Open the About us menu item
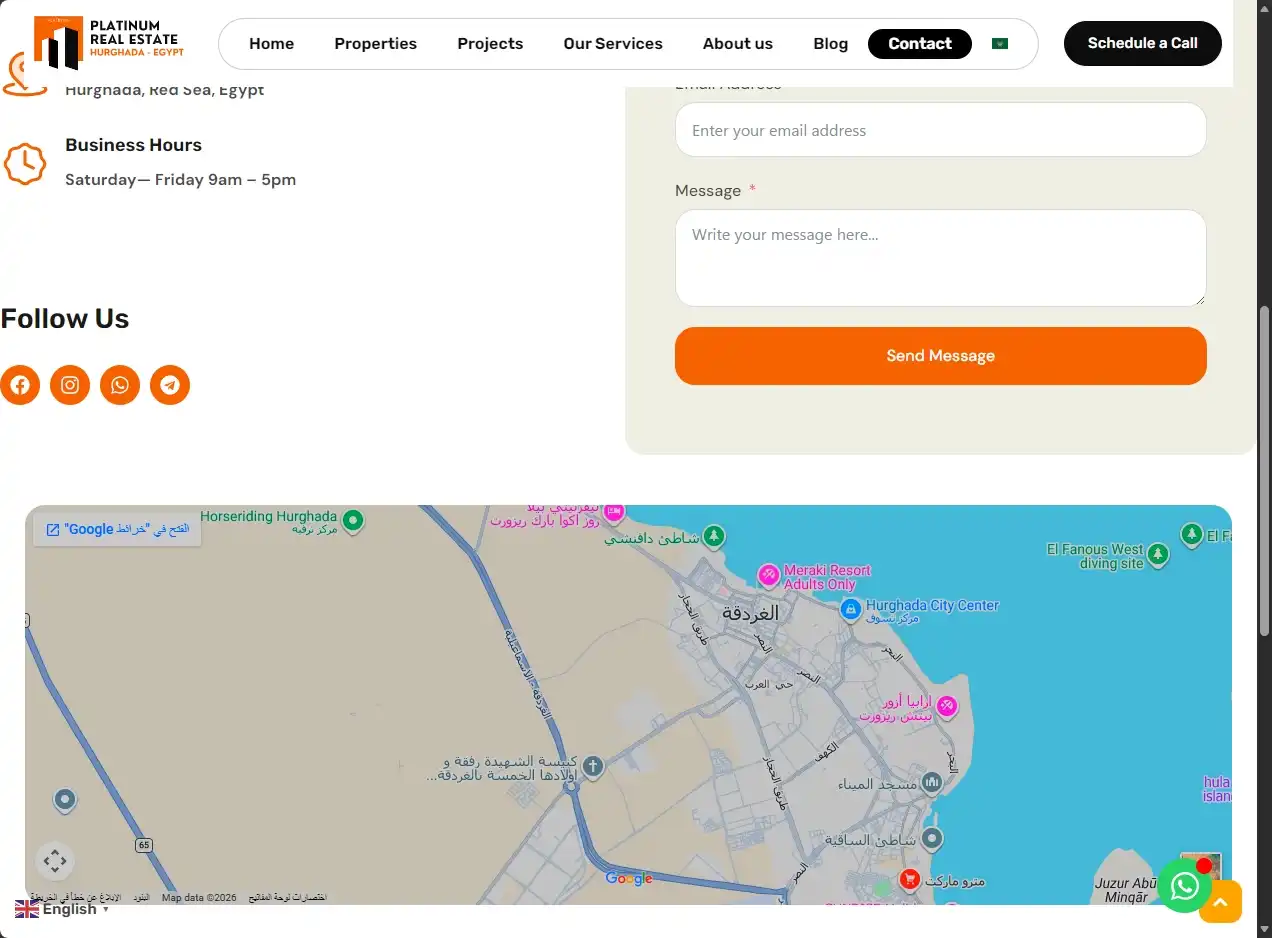Image resolution: width=1272 pixels, height=938 pixels. [x=738, y=44]
